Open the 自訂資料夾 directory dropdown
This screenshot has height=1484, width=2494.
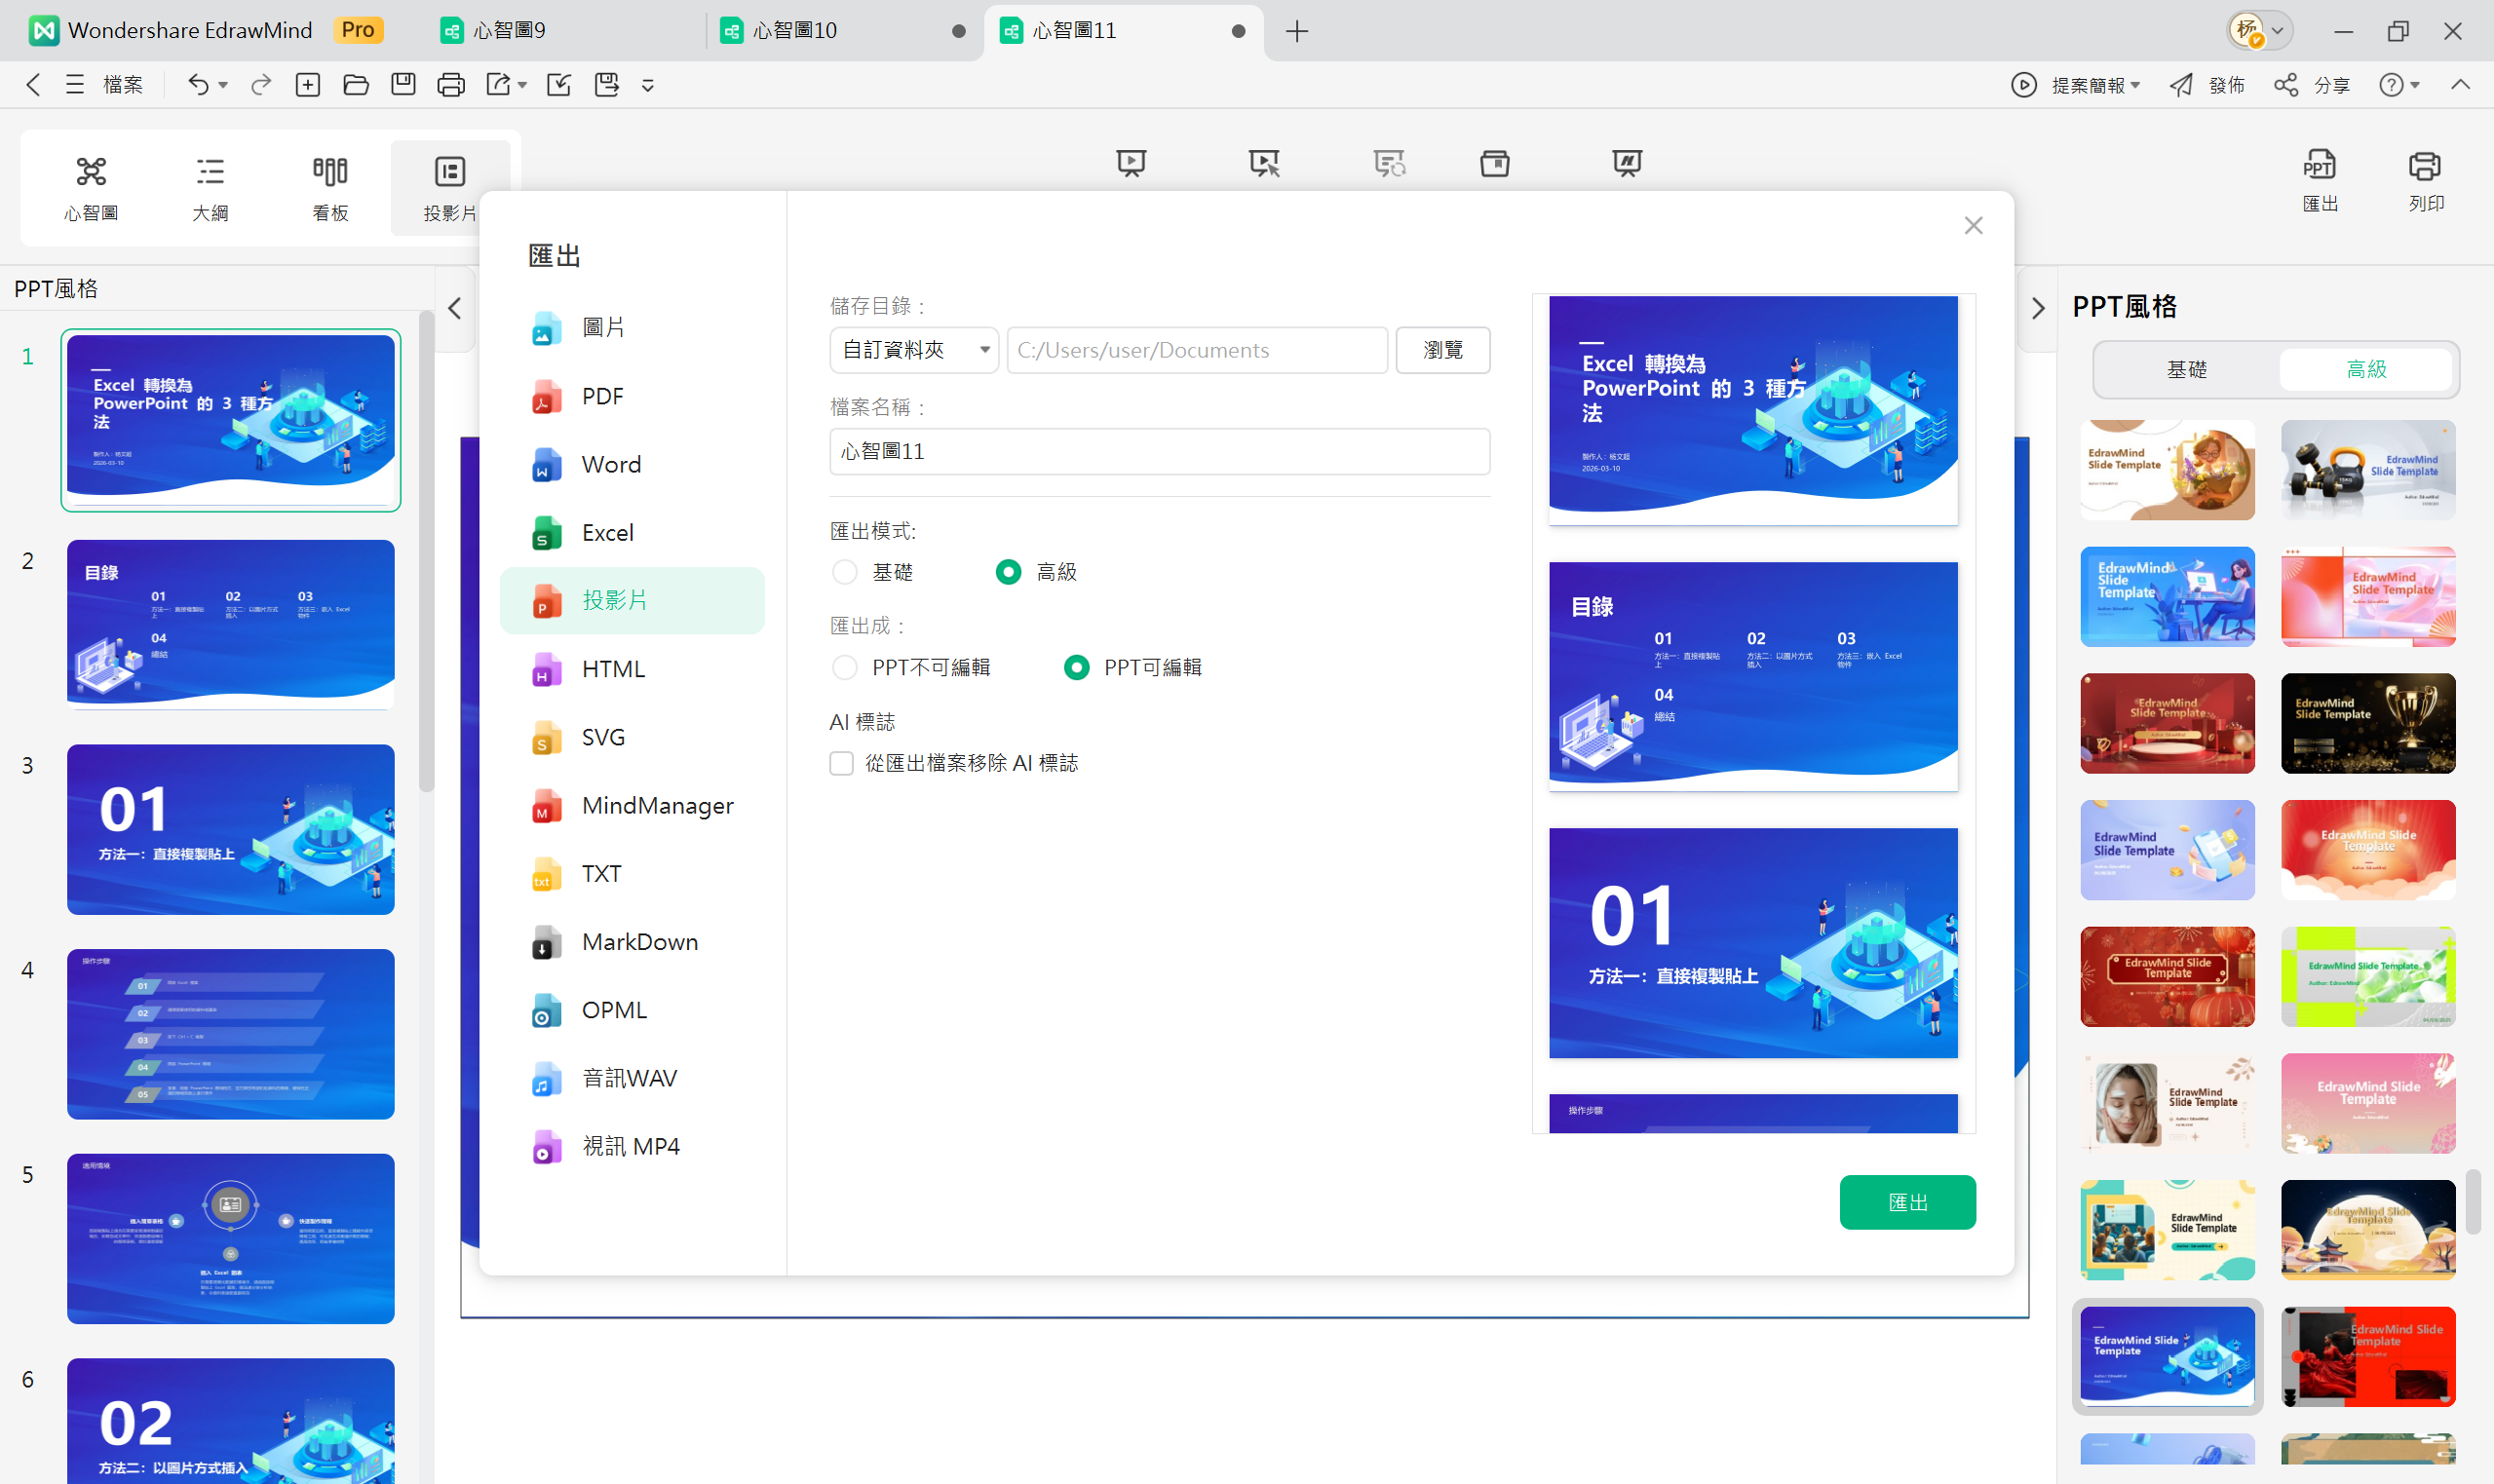912,349
